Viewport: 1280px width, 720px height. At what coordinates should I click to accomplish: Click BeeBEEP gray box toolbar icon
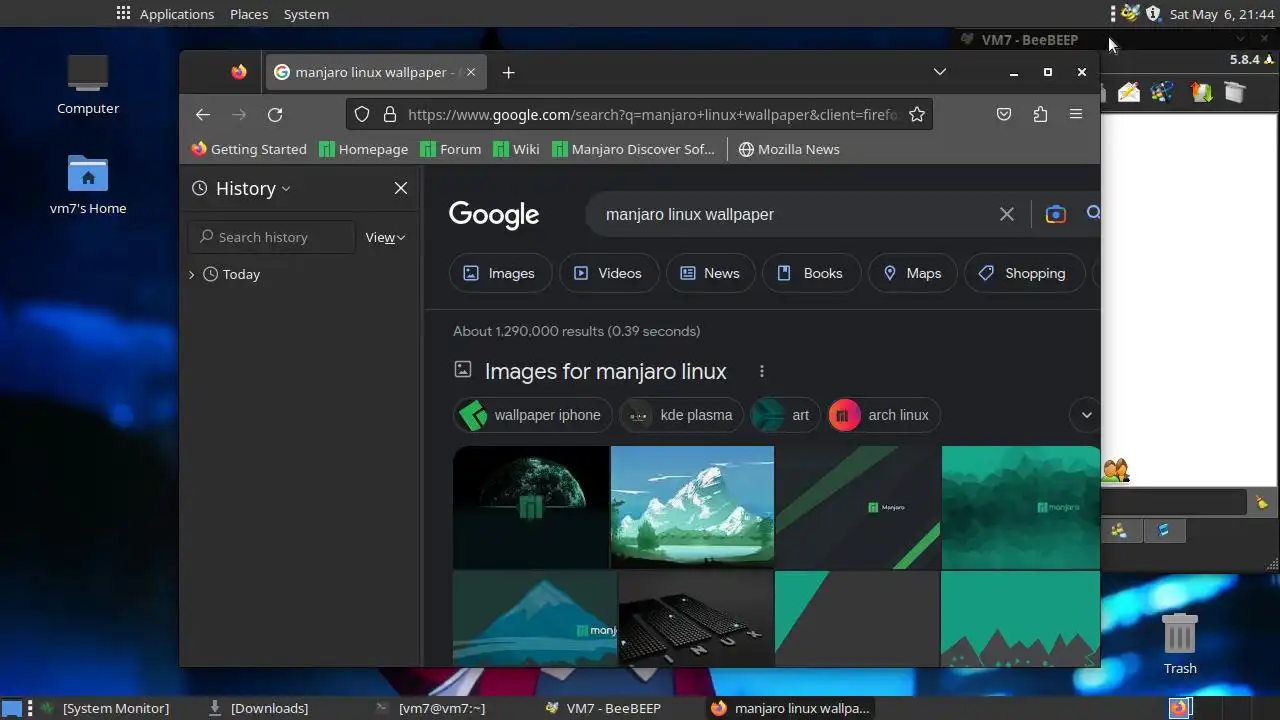(x=1235, y=93)
